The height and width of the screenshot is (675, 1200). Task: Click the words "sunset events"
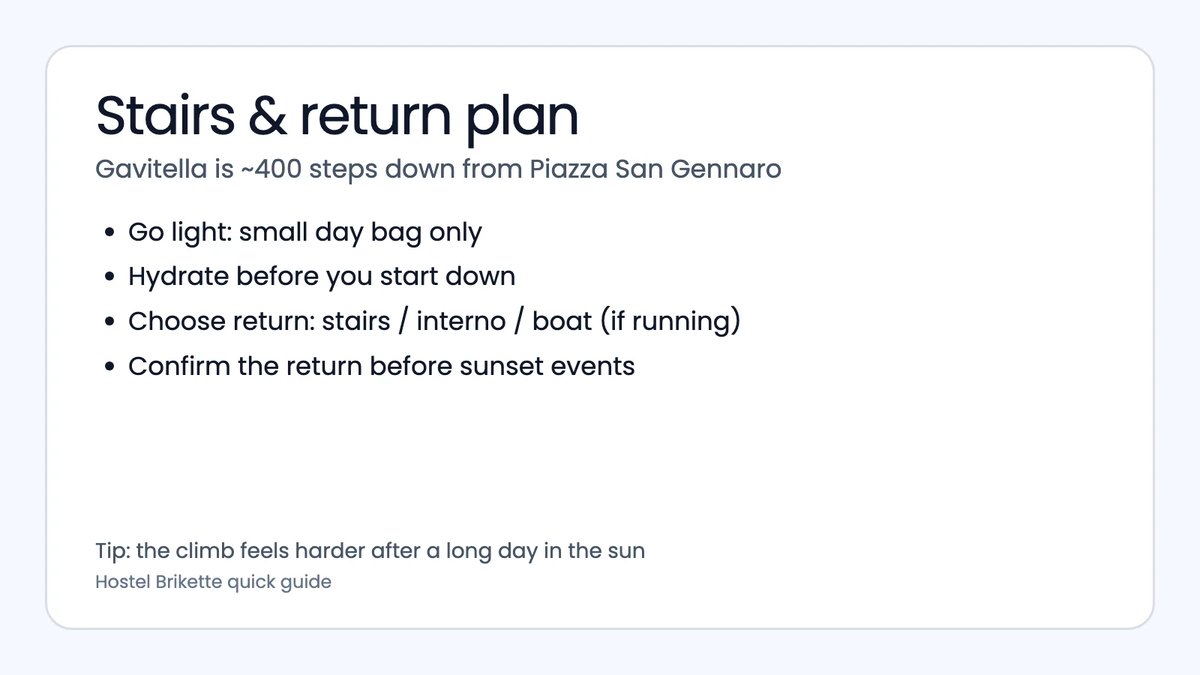[x=546, y=366]
